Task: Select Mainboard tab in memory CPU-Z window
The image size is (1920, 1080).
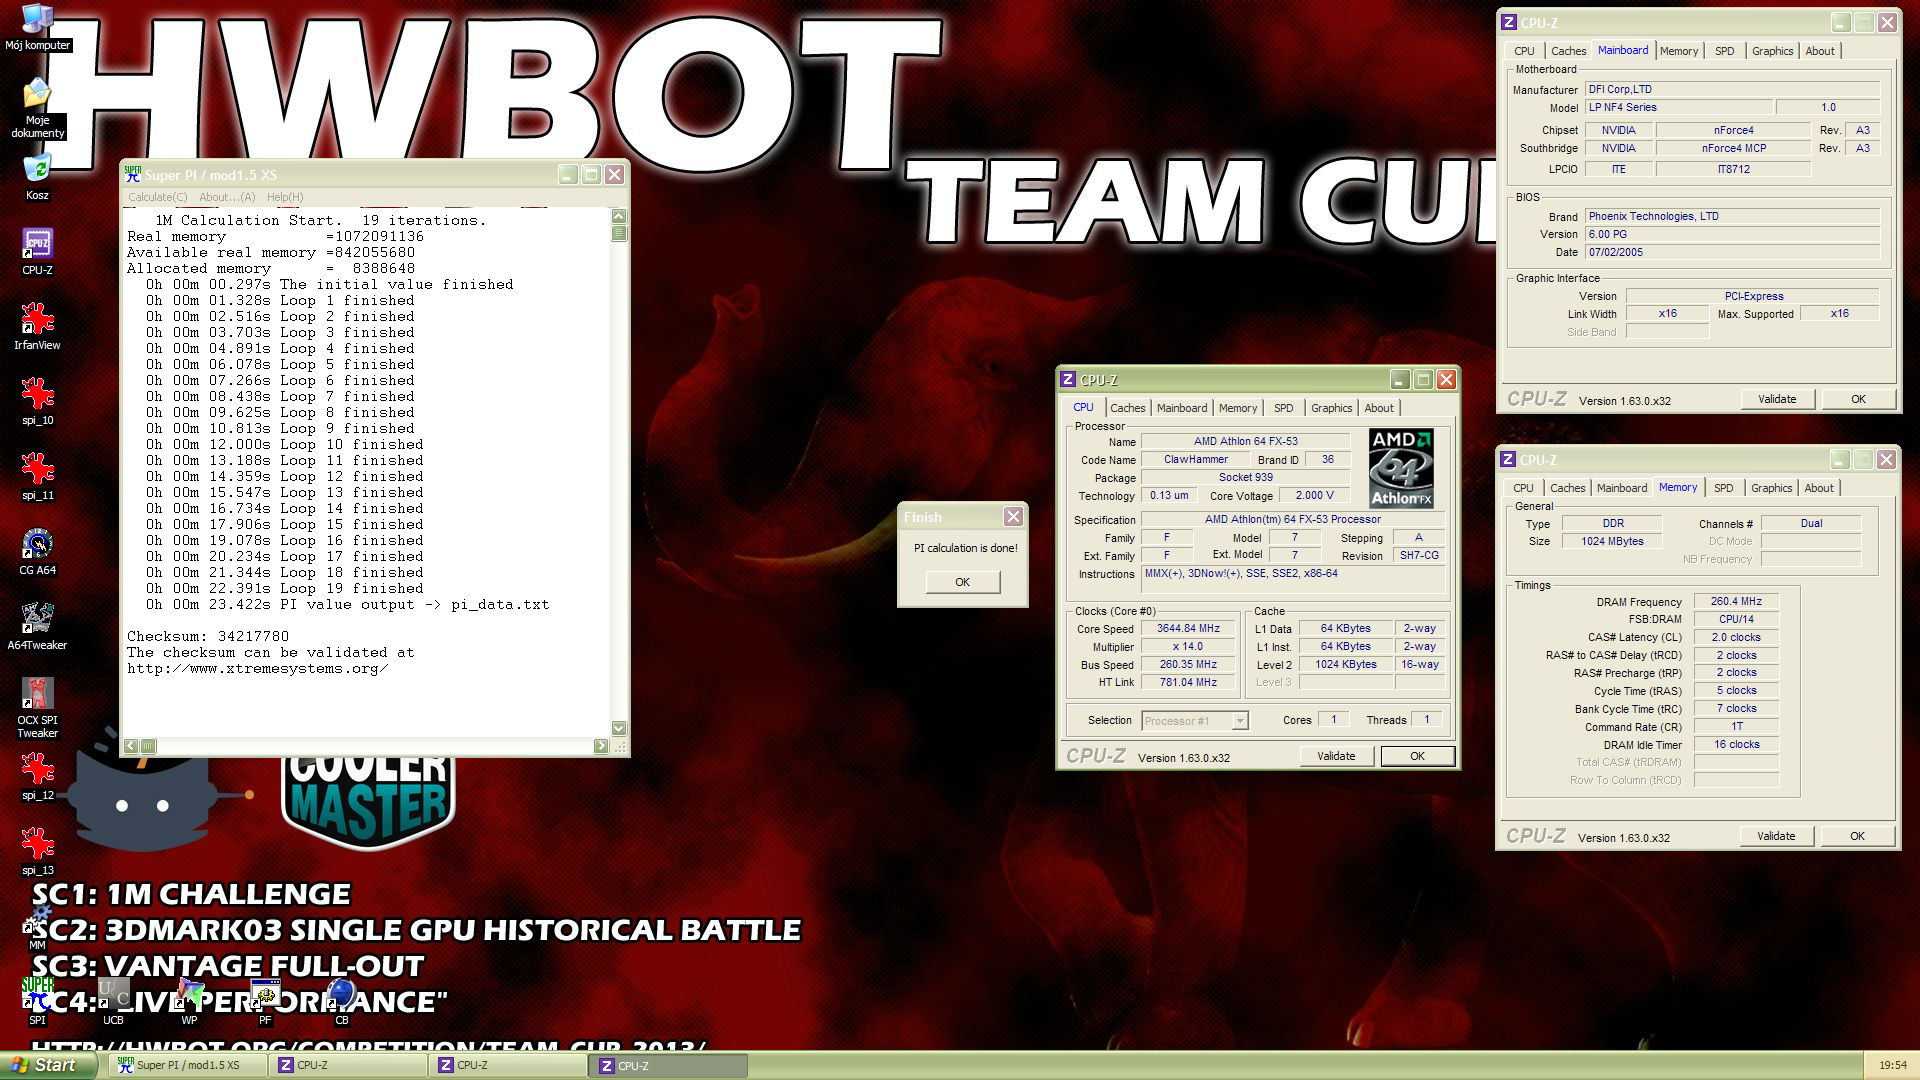Action: pos(1621,488)
